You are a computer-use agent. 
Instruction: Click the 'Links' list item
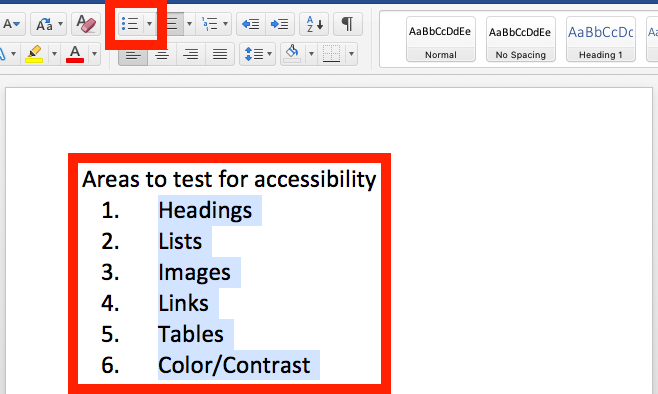(183, 303)
